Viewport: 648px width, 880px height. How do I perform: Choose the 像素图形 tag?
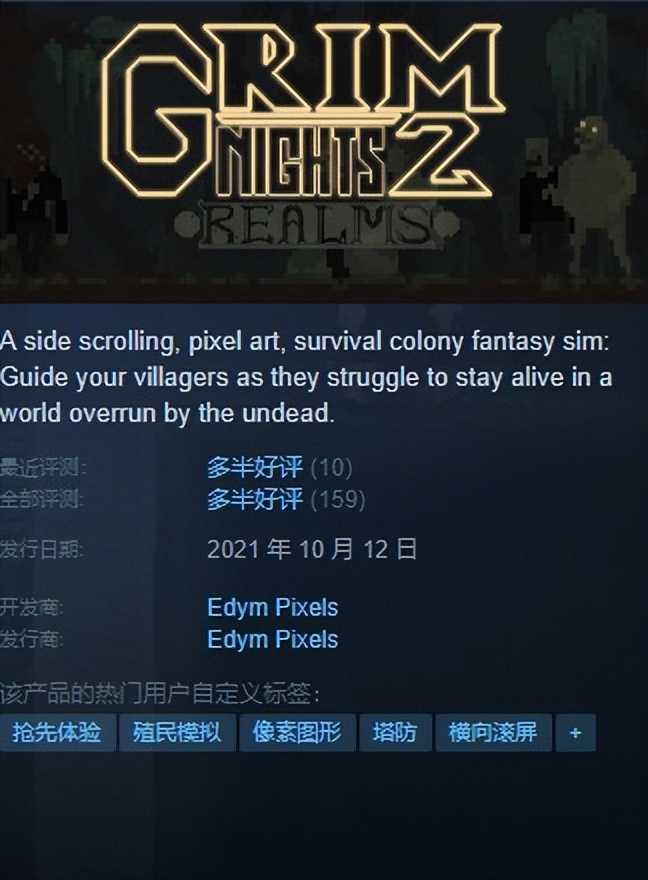point(297,732)
